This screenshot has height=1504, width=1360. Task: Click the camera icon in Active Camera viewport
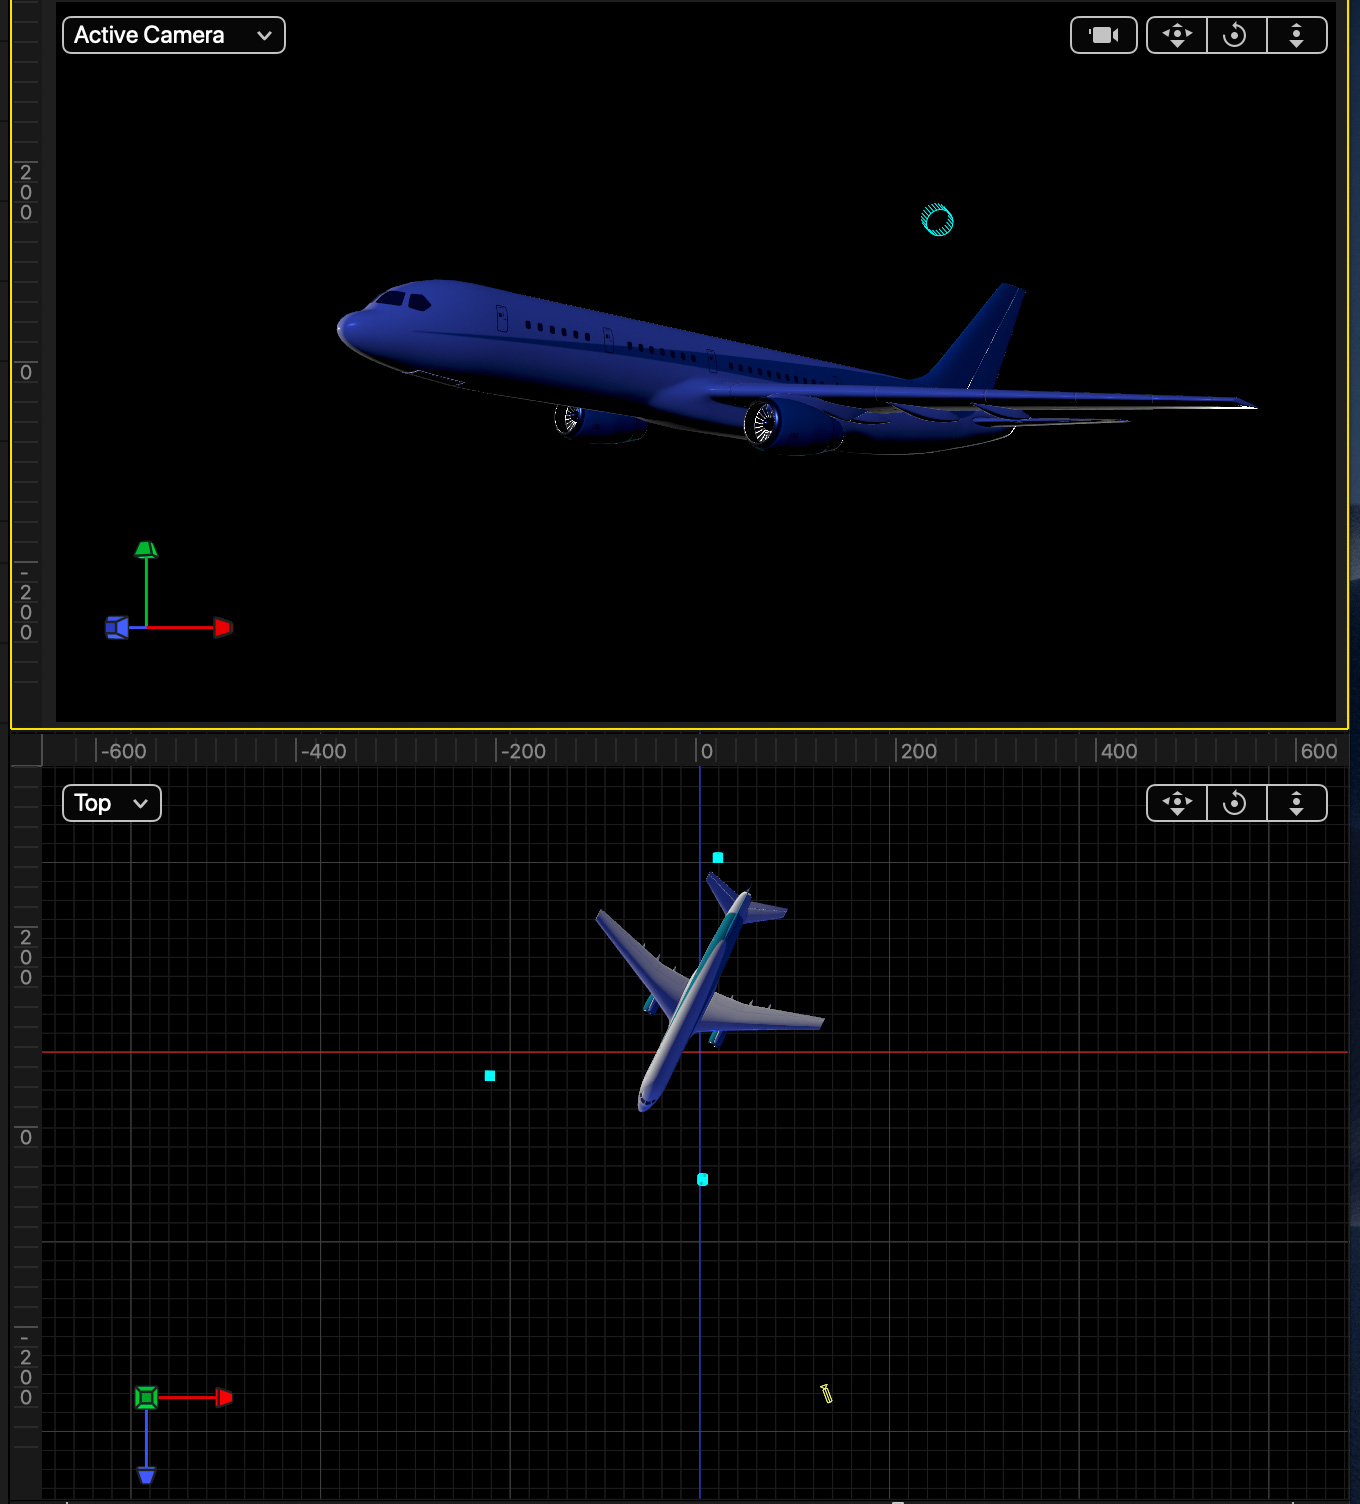pos(1104,35)
